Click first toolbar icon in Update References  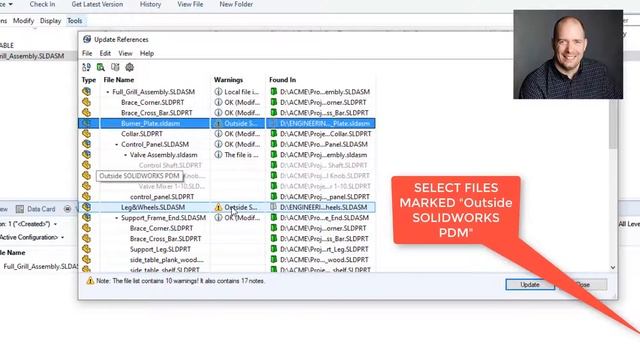coord(86,67)
